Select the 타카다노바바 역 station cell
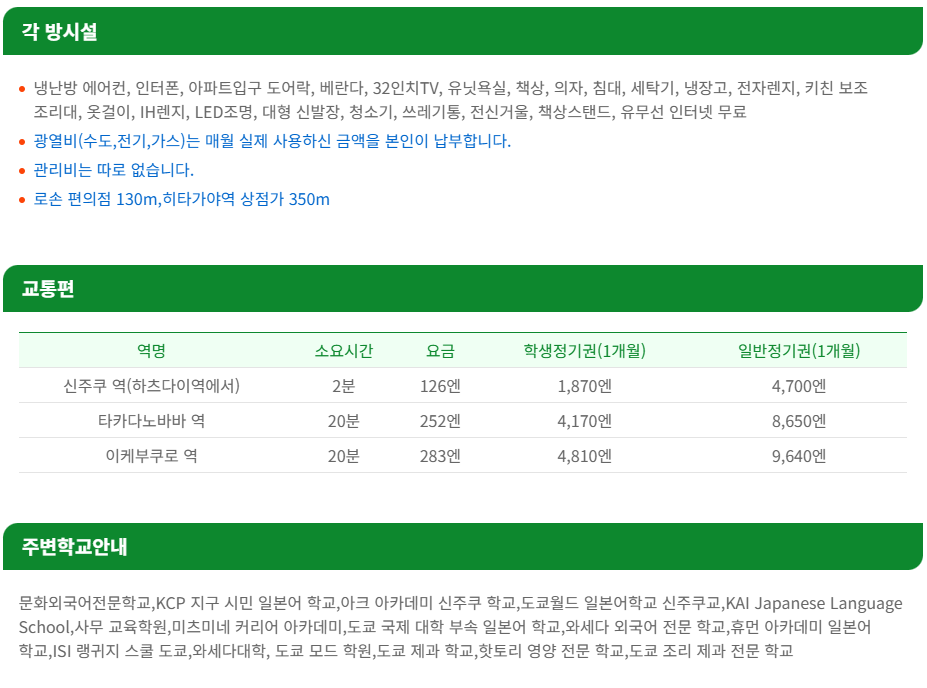Screen dimensions: 927x688 [151, 421]
